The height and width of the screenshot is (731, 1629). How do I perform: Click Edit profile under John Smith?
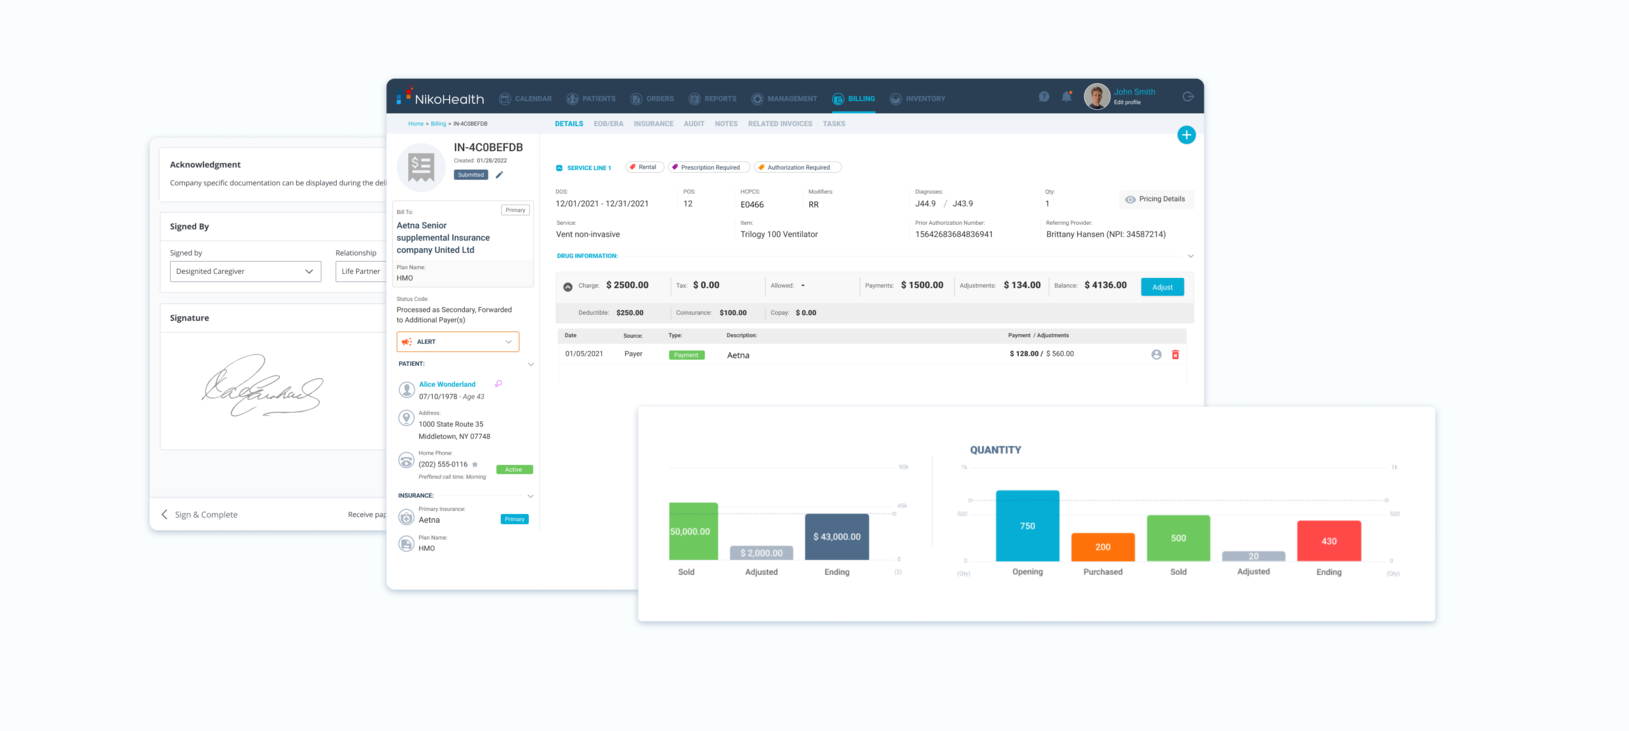tap(1127, 102)
